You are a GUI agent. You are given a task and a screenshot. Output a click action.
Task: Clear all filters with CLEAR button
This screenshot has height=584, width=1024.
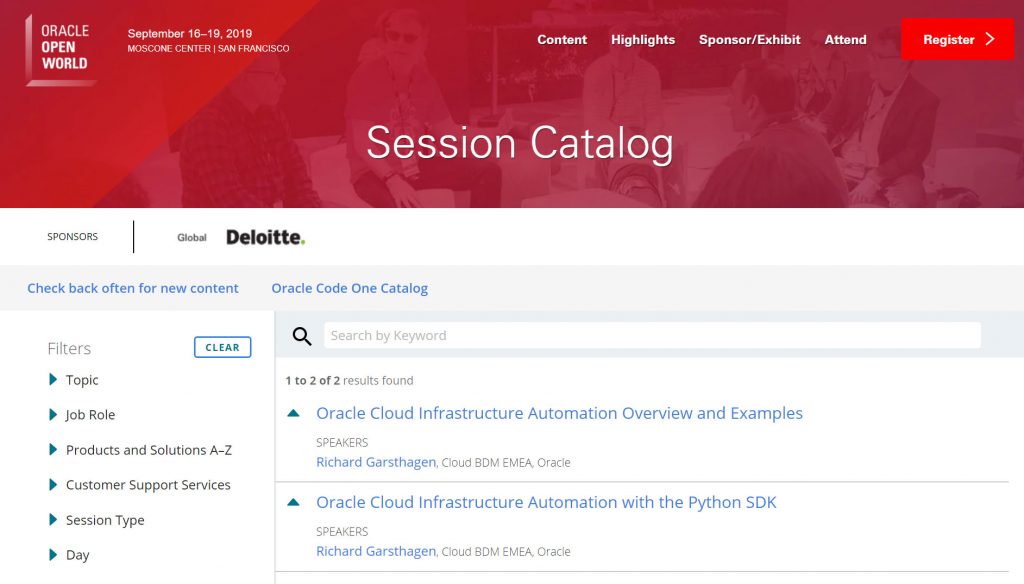pos(223,348)
